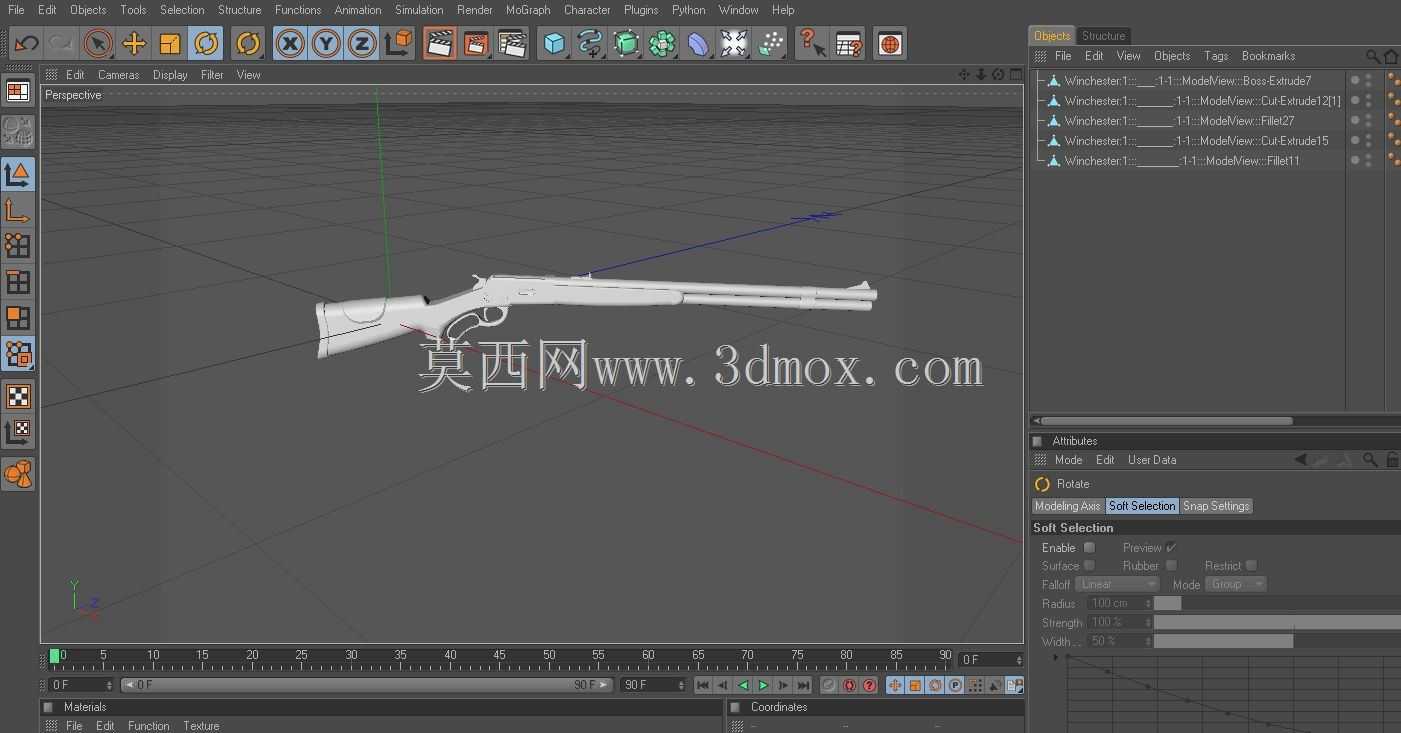This screenshot has height=733, width=1401.
Task: Open the Falloff Linear dropdown
Action: pyautogui.click(x=1117, y=584)
